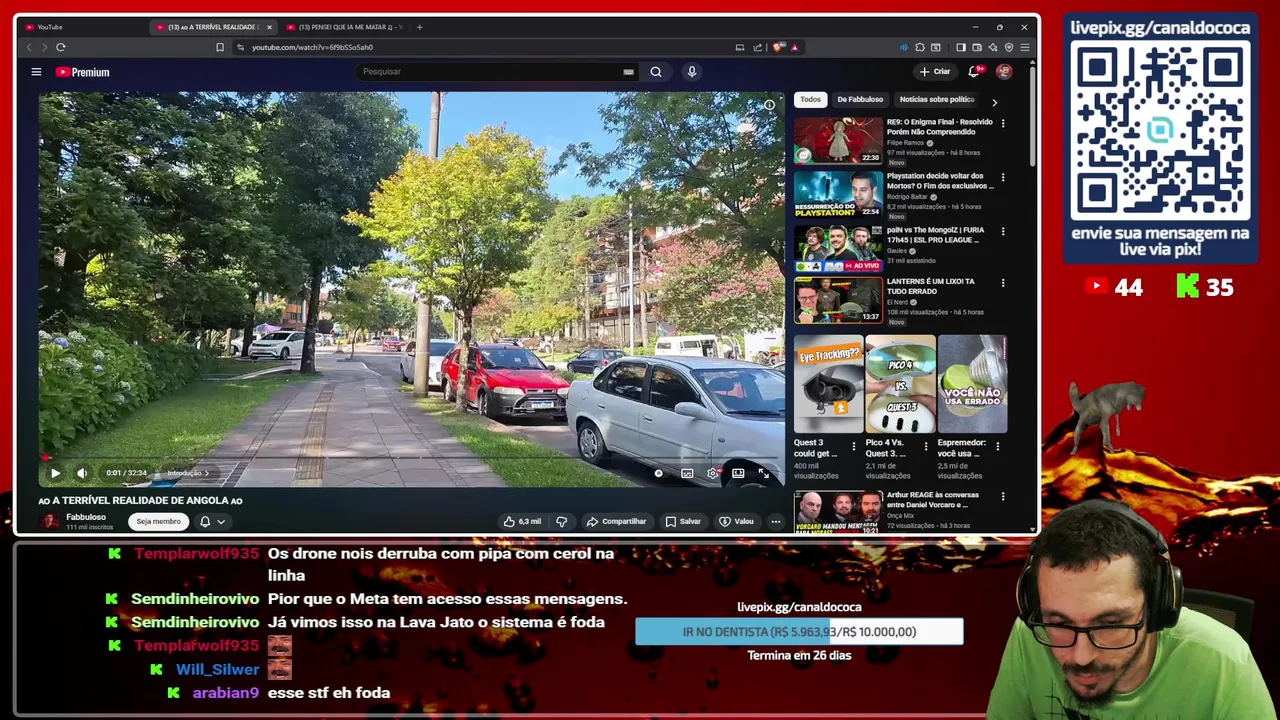Enter fullscreen with the fullscreen icon
1280x720 pixels.
(x=764, y=473)
